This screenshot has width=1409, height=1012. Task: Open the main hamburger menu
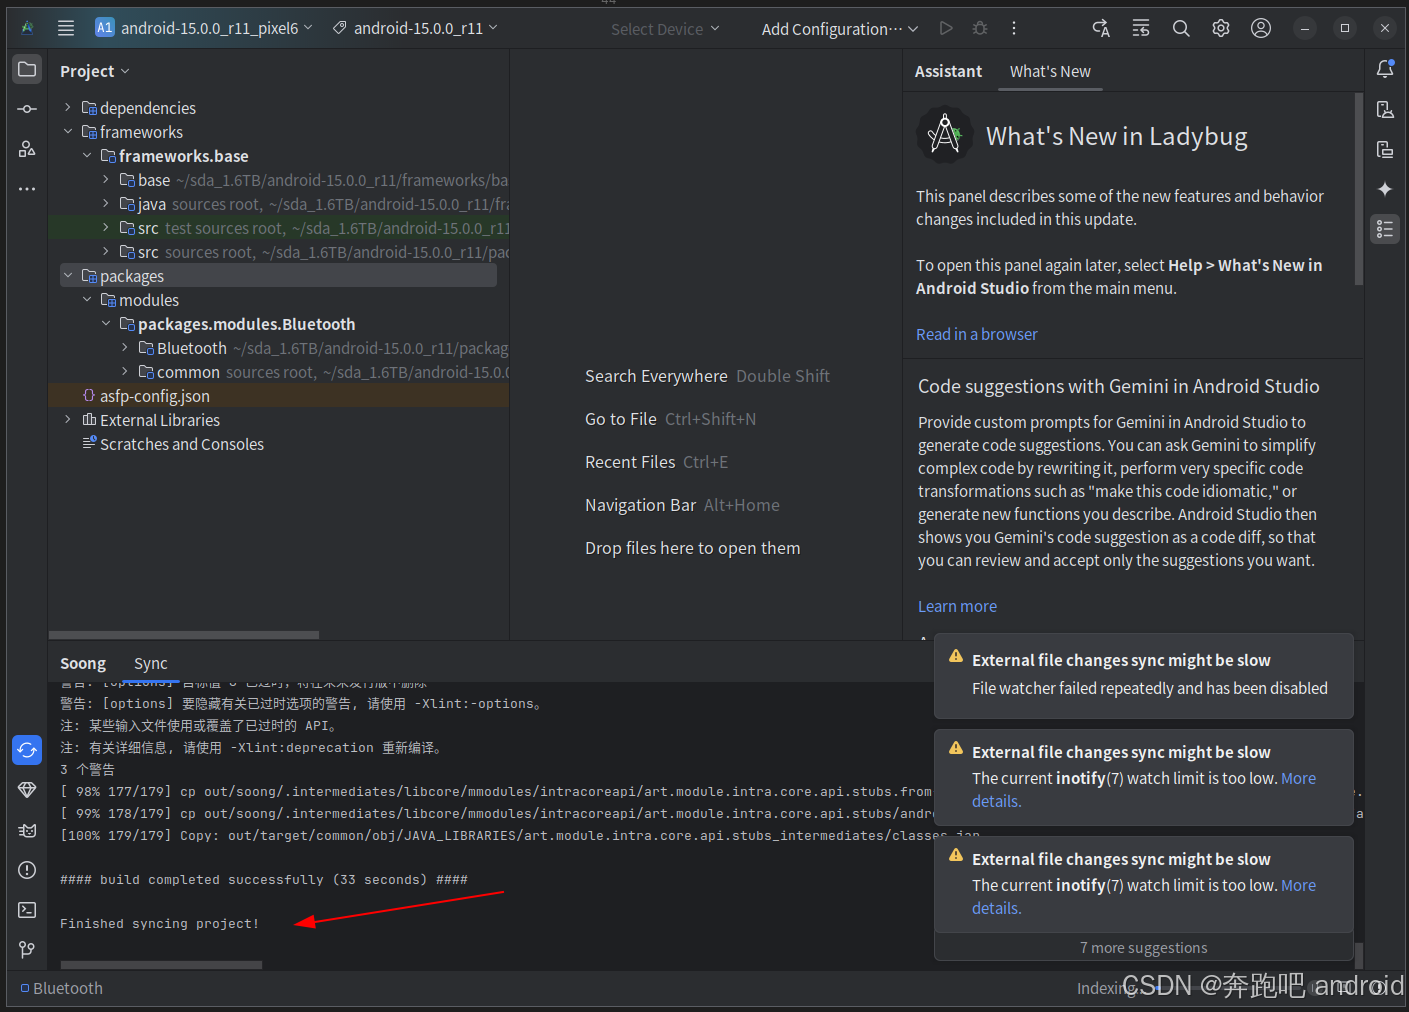(66, 28)
